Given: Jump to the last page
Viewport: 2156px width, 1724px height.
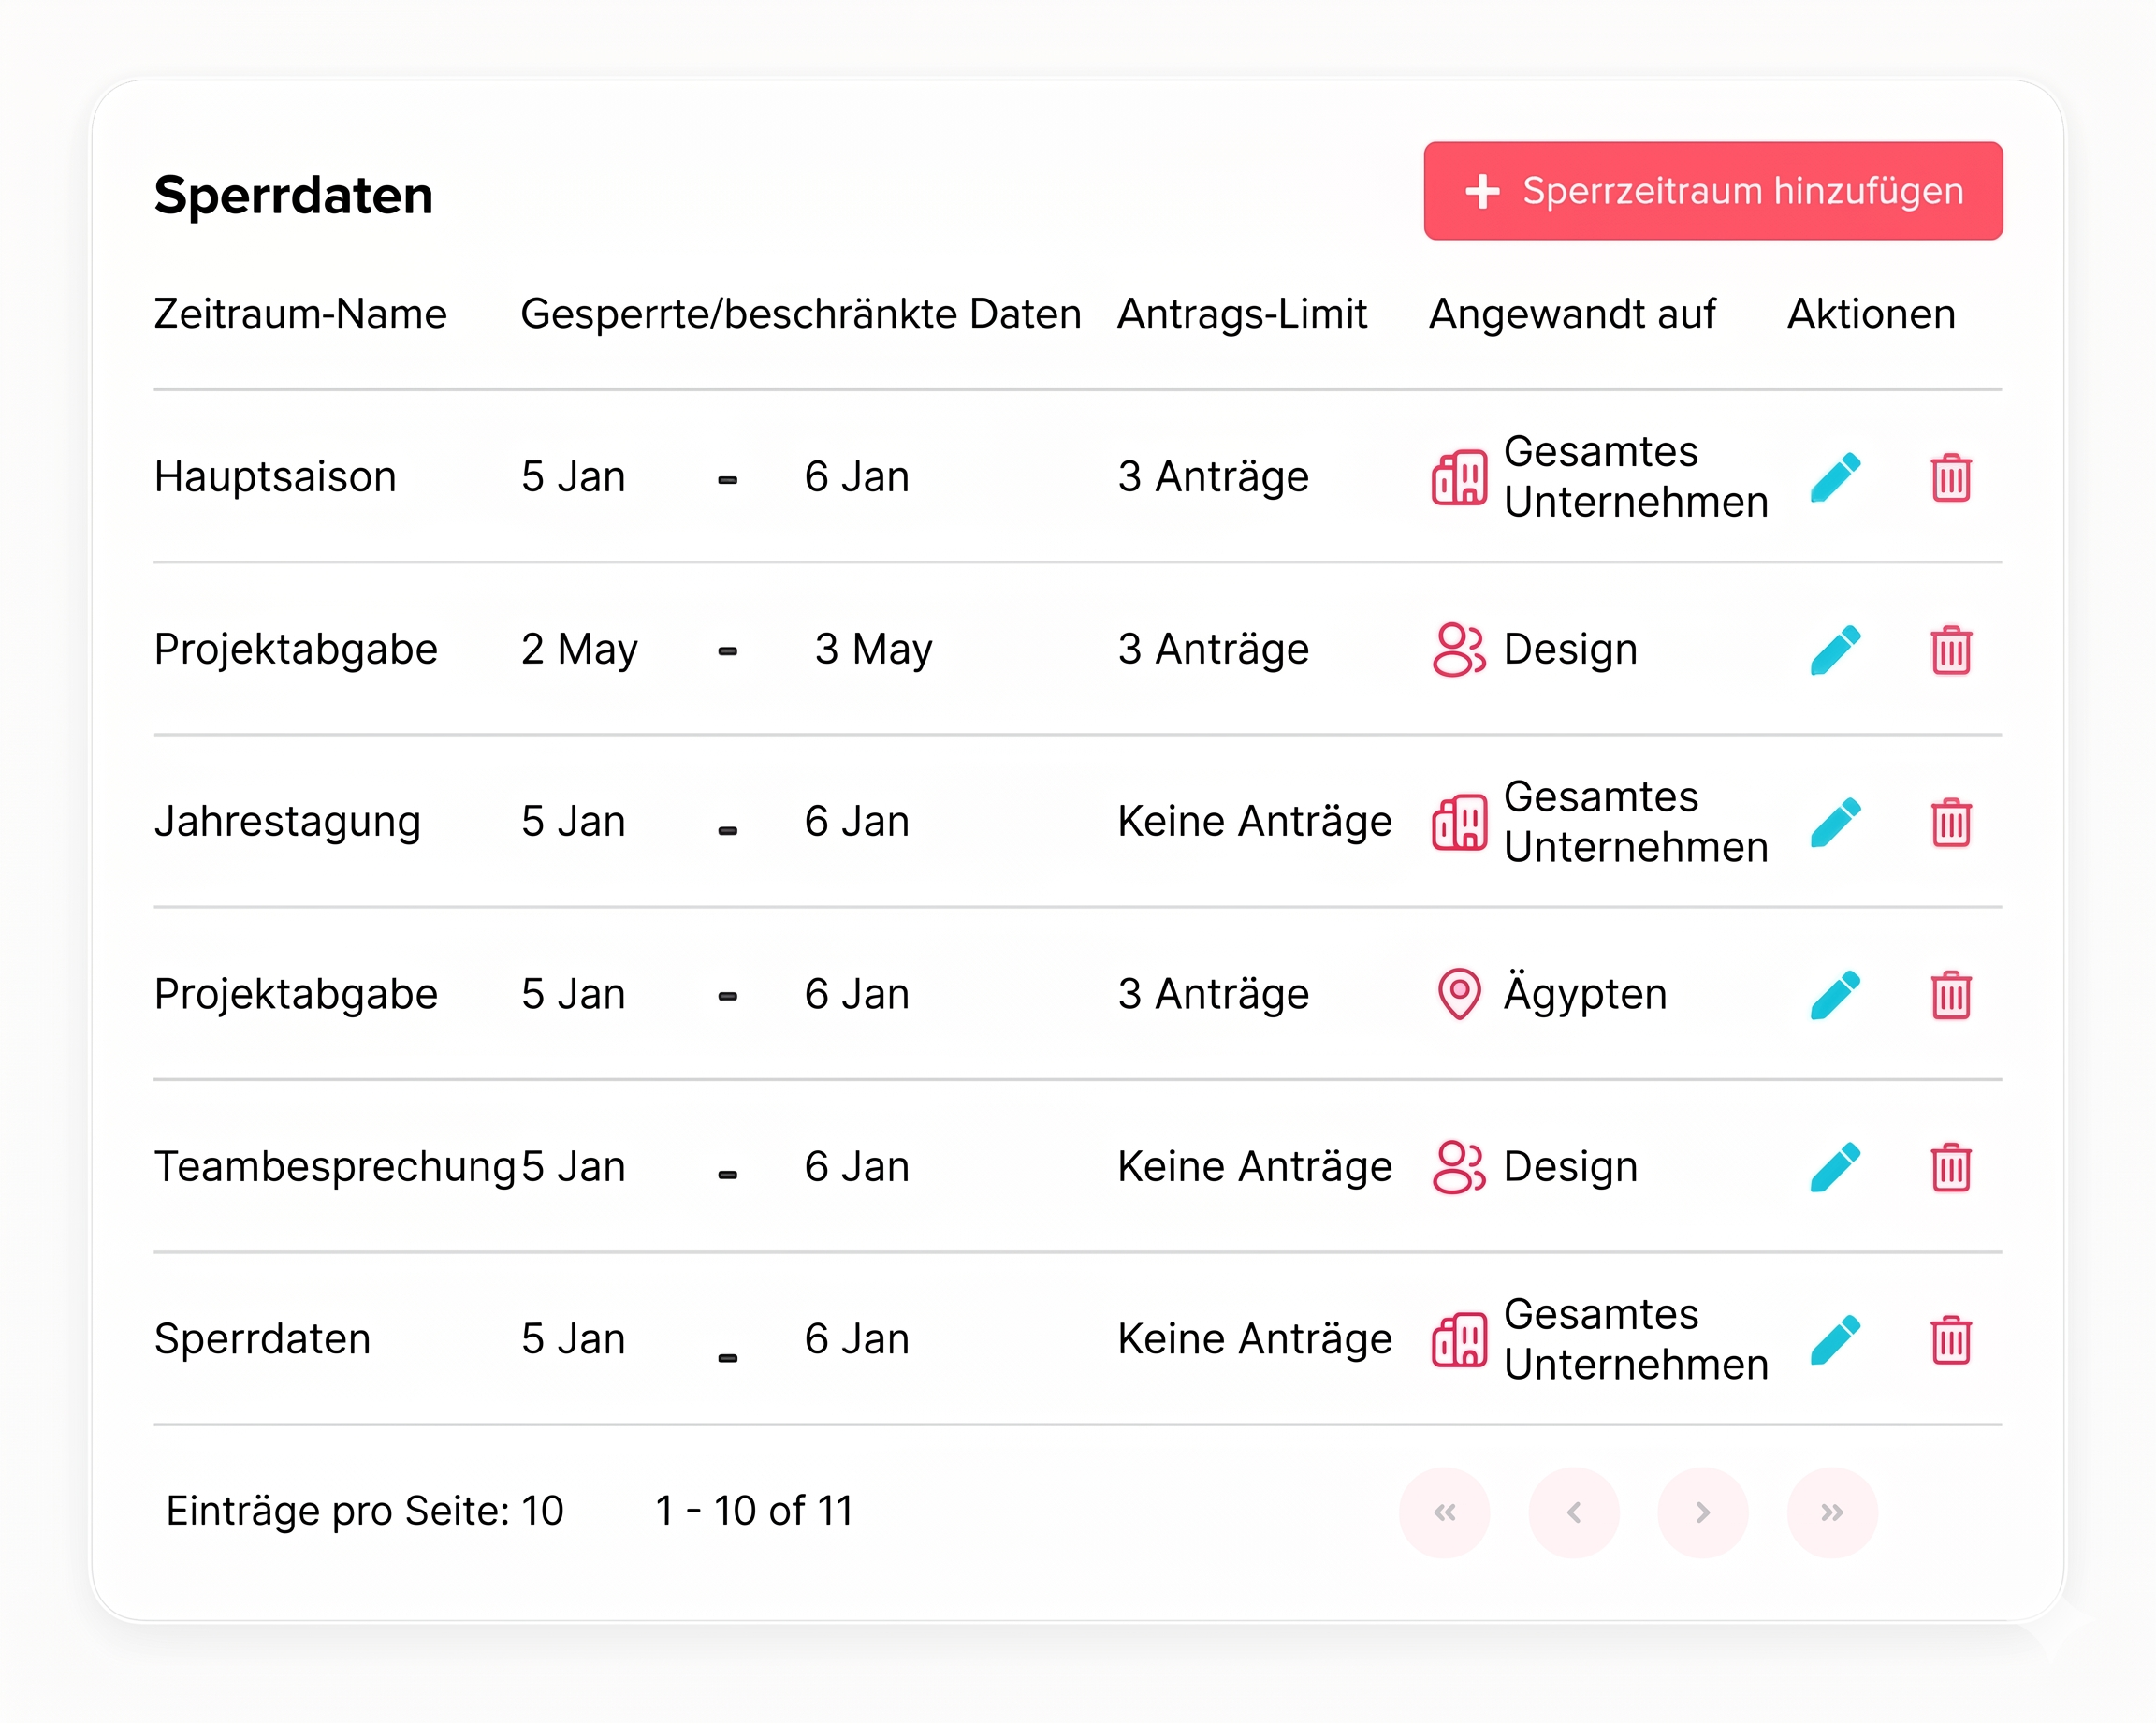Looking at the screenshot, I should click(x=1831, y=1512).
